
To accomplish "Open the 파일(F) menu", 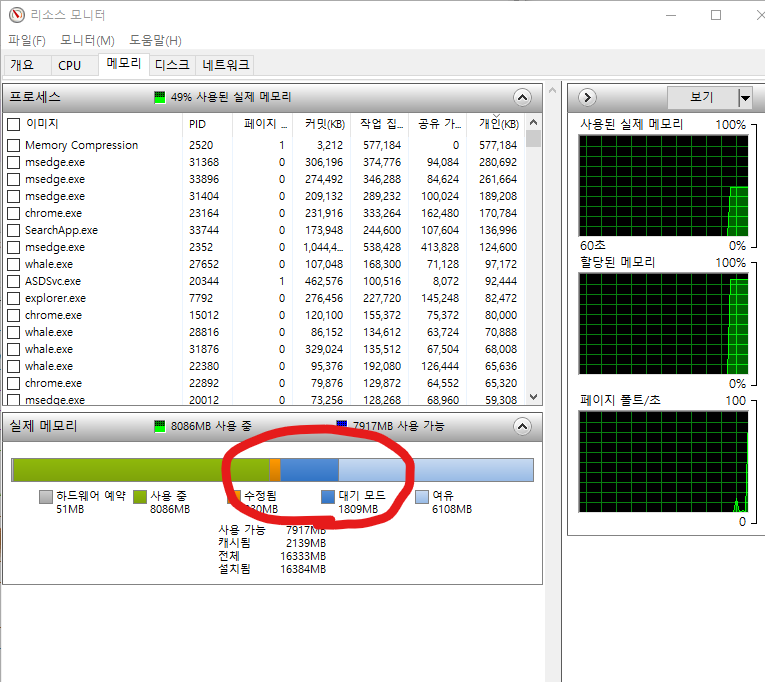I will pos(27,40).
